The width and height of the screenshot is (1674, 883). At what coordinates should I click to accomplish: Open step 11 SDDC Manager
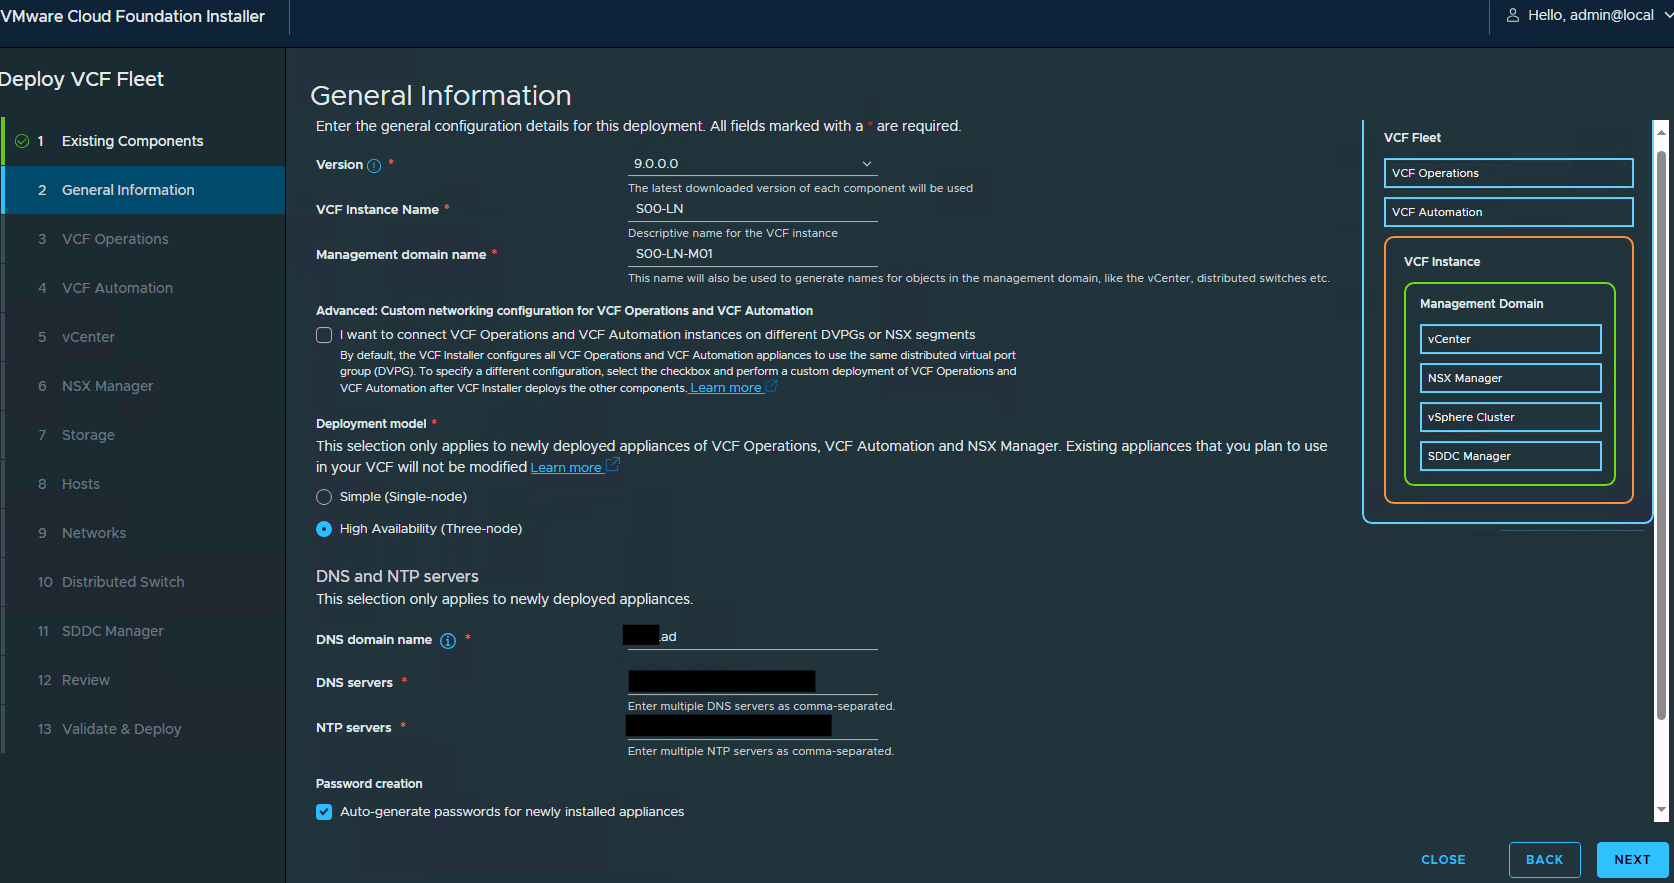pos(143,631)
